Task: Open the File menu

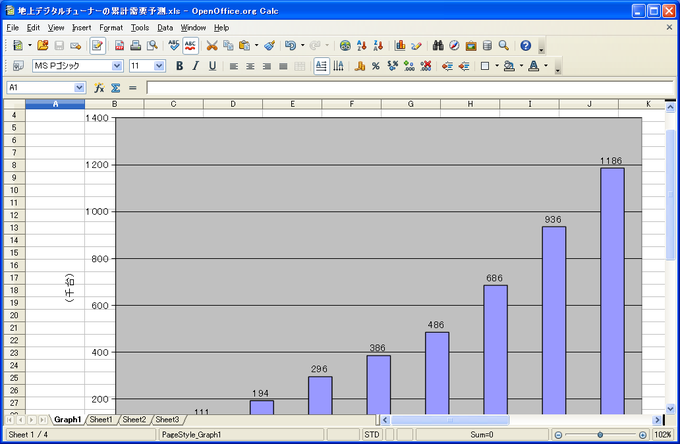Action: click(13, 28)
